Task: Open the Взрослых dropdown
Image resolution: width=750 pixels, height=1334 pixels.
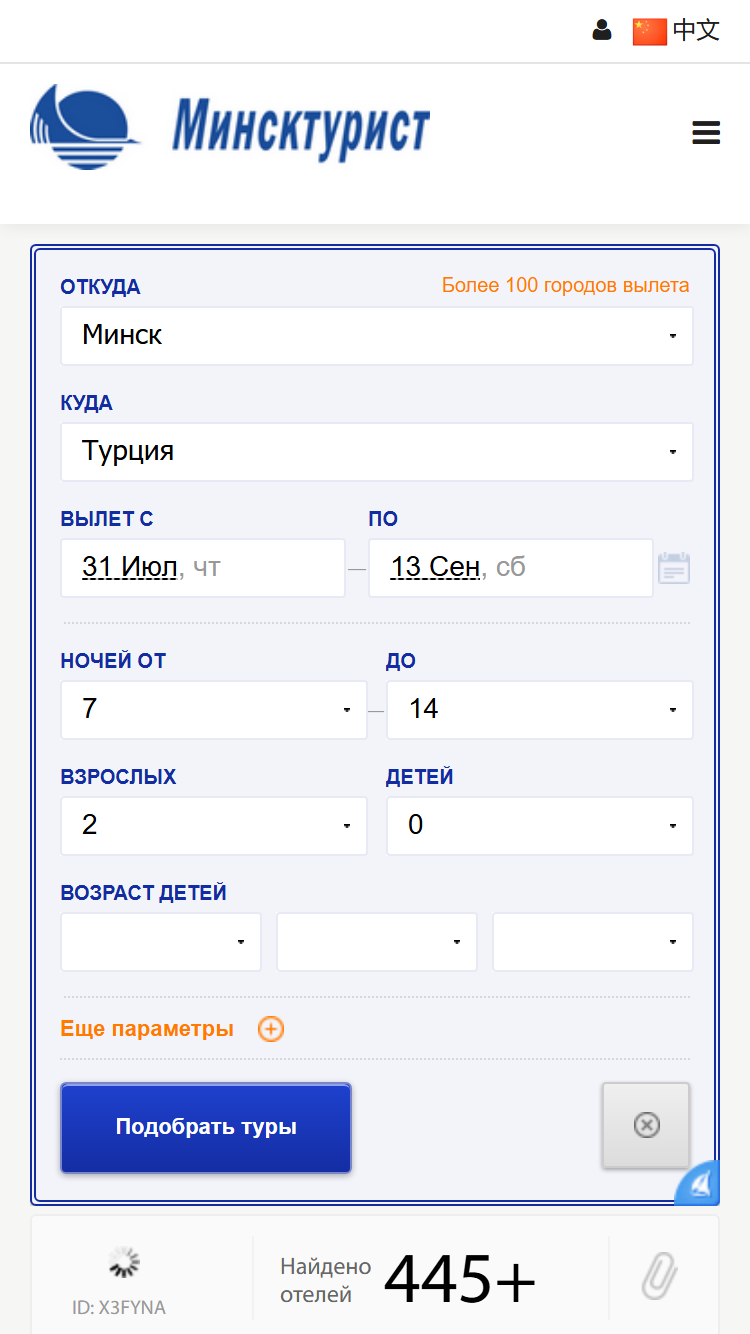Action: (214, 826)
